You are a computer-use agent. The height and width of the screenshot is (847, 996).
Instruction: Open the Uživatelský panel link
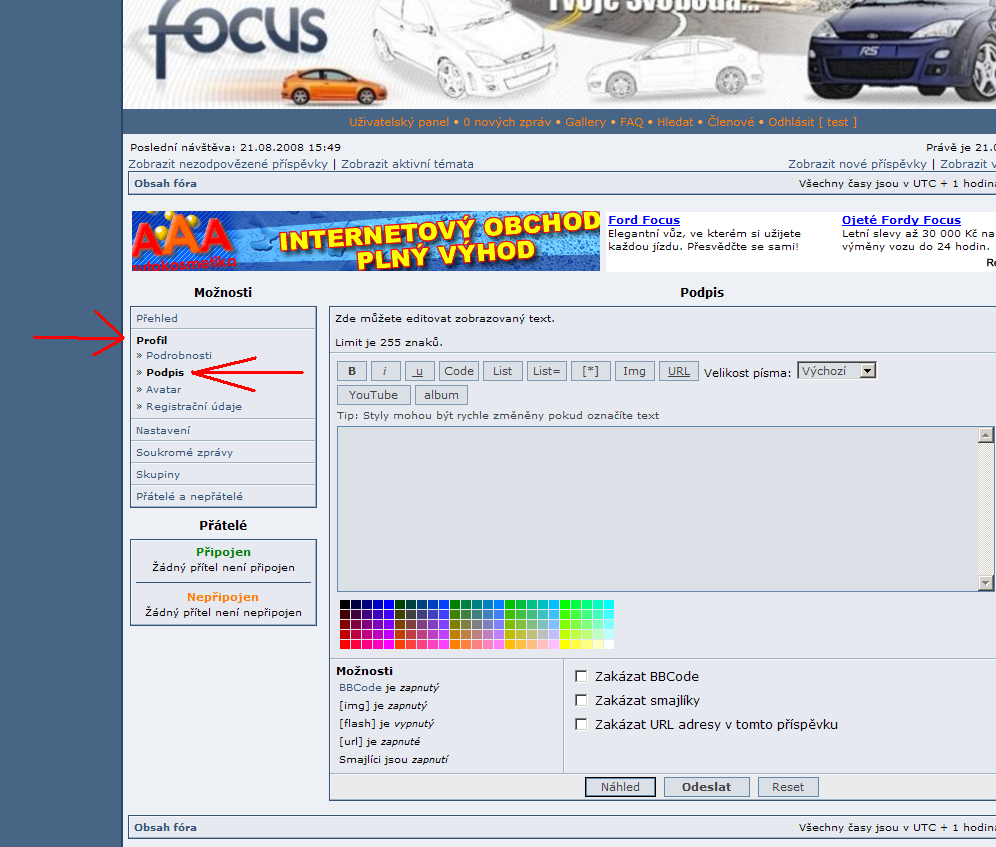[x=399, y=122]
